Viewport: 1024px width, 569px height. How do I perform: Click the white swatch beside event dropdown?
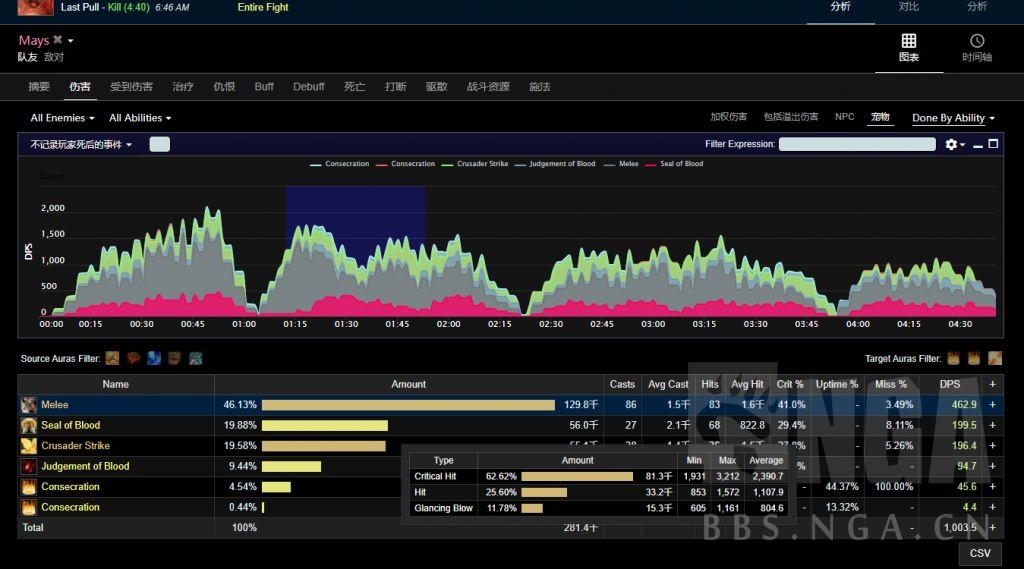click(x=159, y=144)
